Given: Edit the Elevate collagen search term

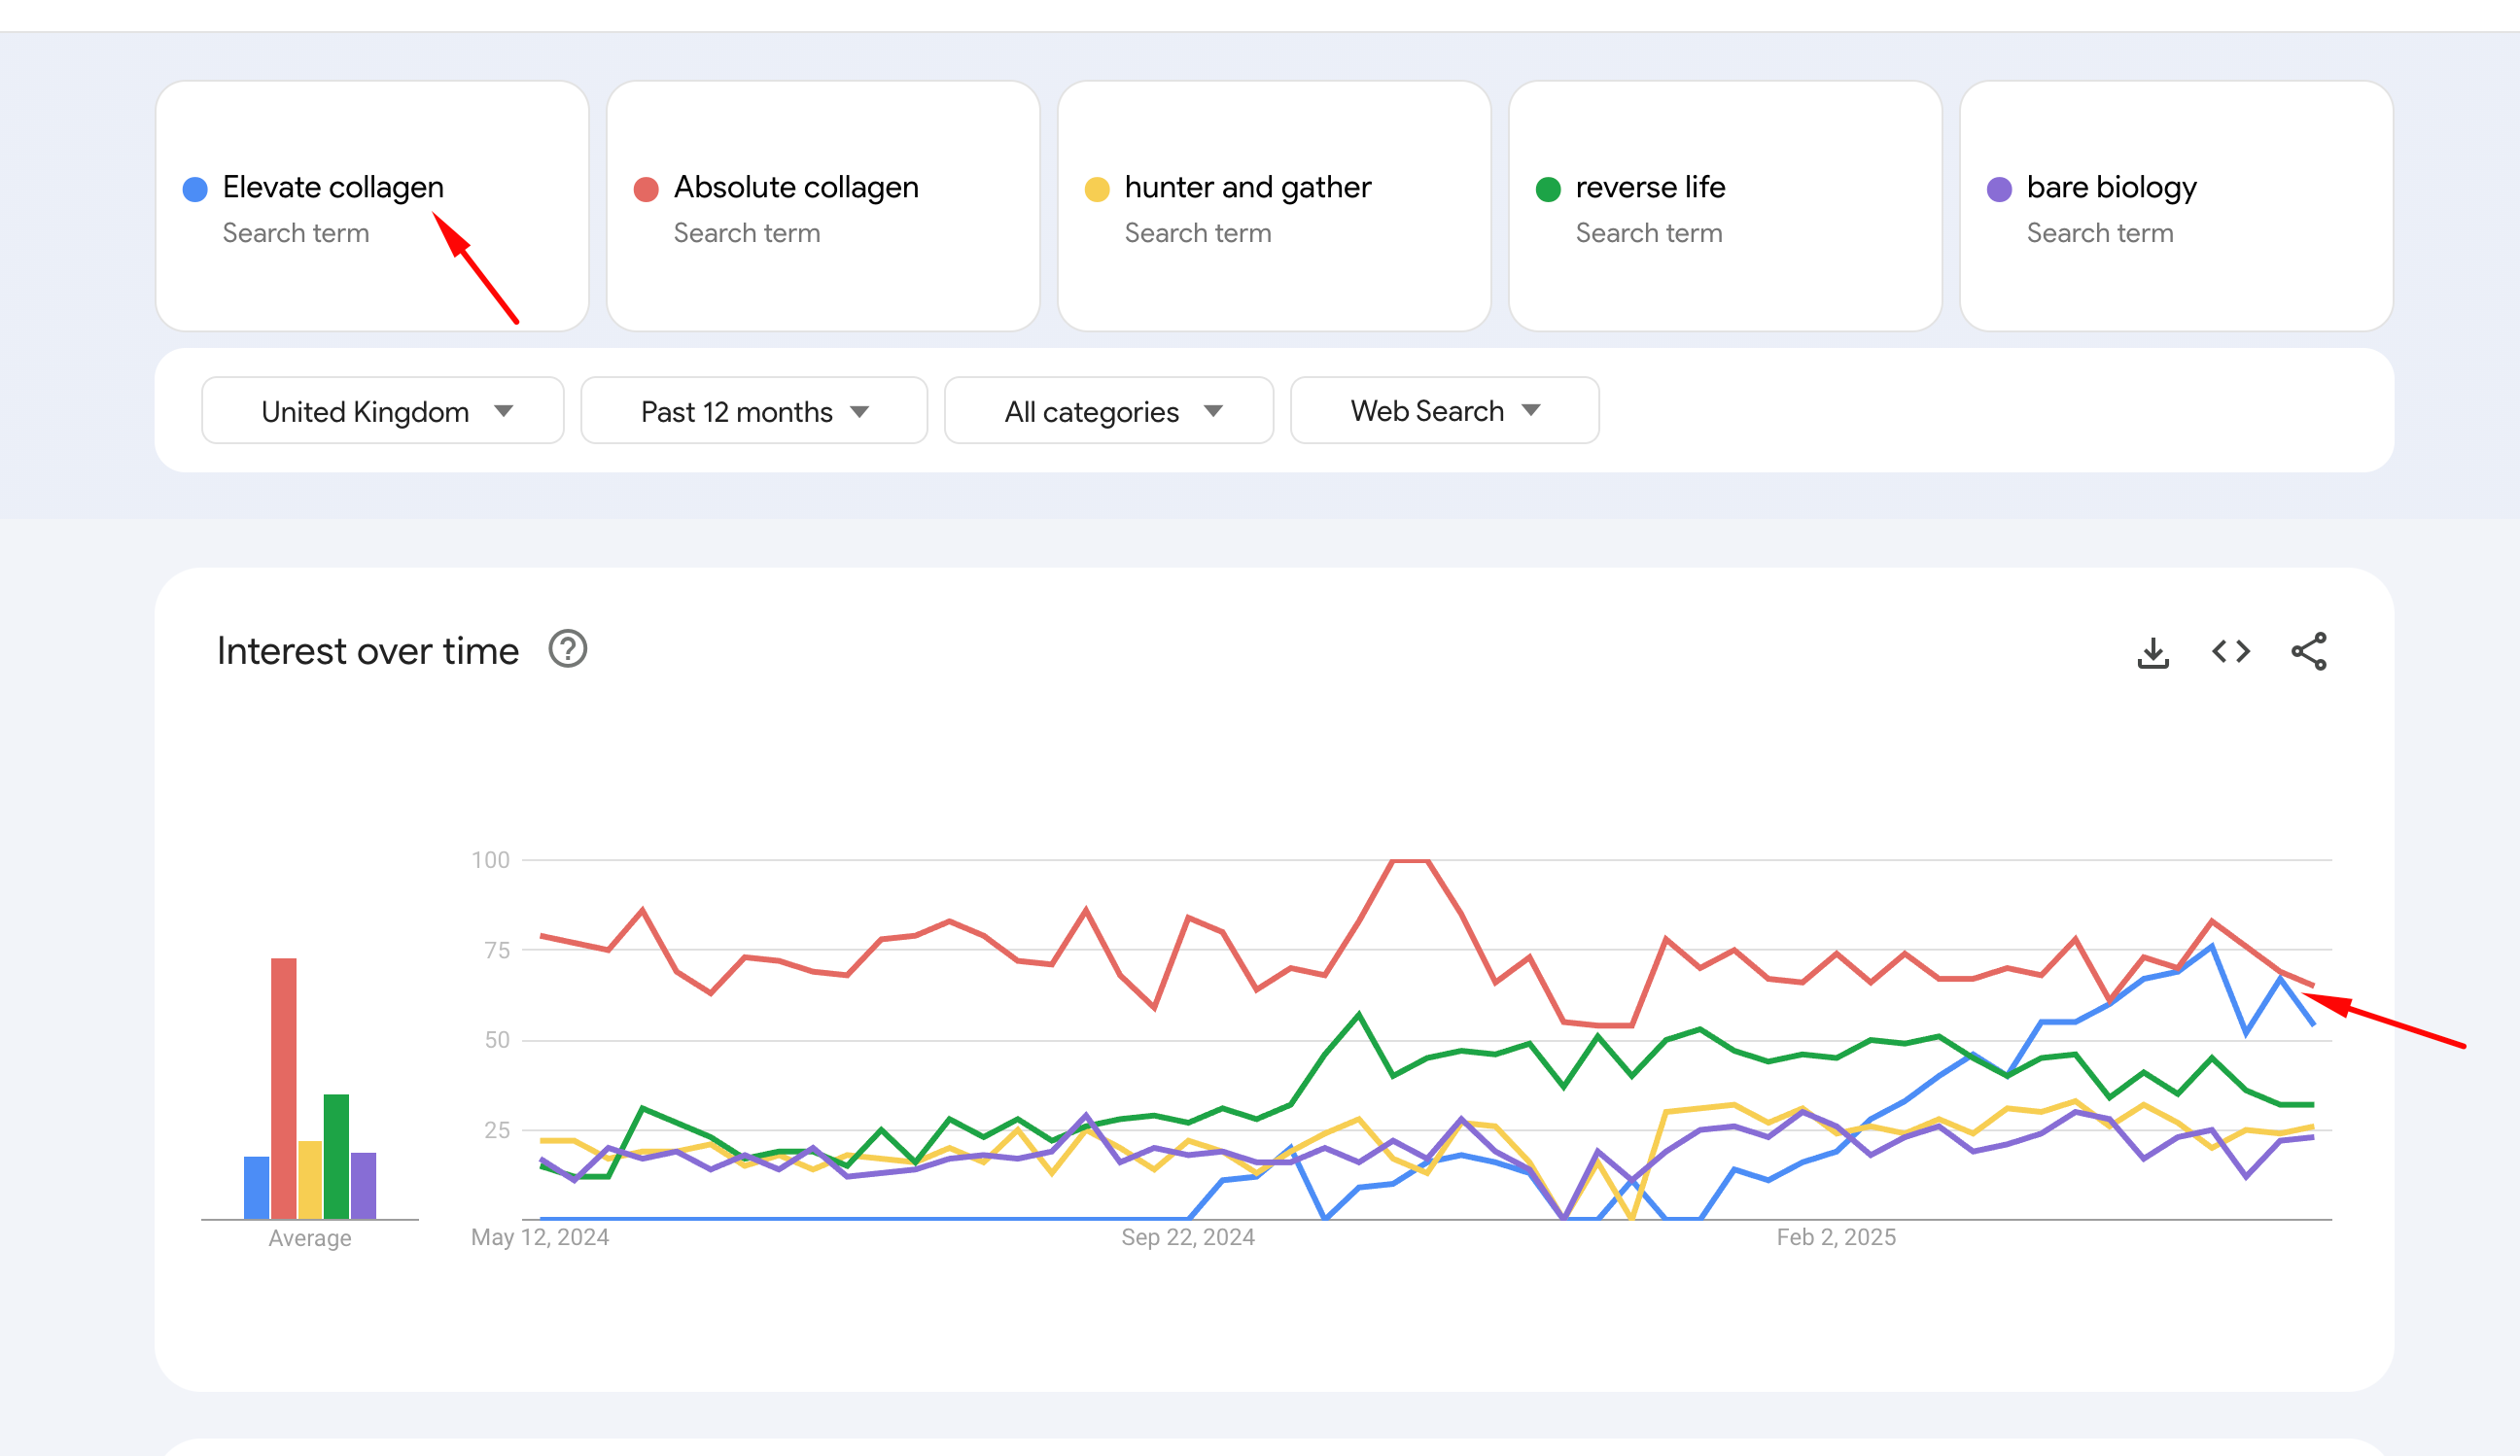Looking at the screenshot, I should [x=332, y=187].
